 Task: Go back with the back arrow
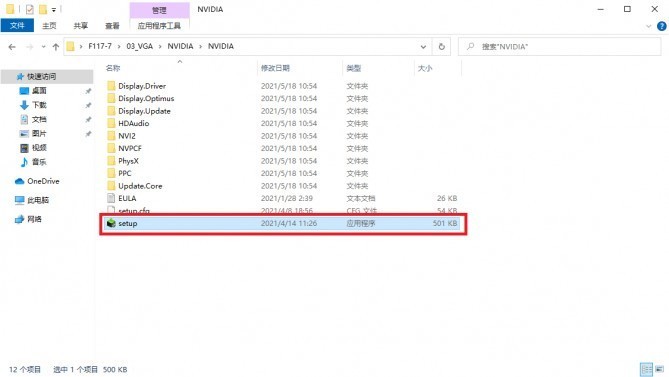tap(12, 46)
